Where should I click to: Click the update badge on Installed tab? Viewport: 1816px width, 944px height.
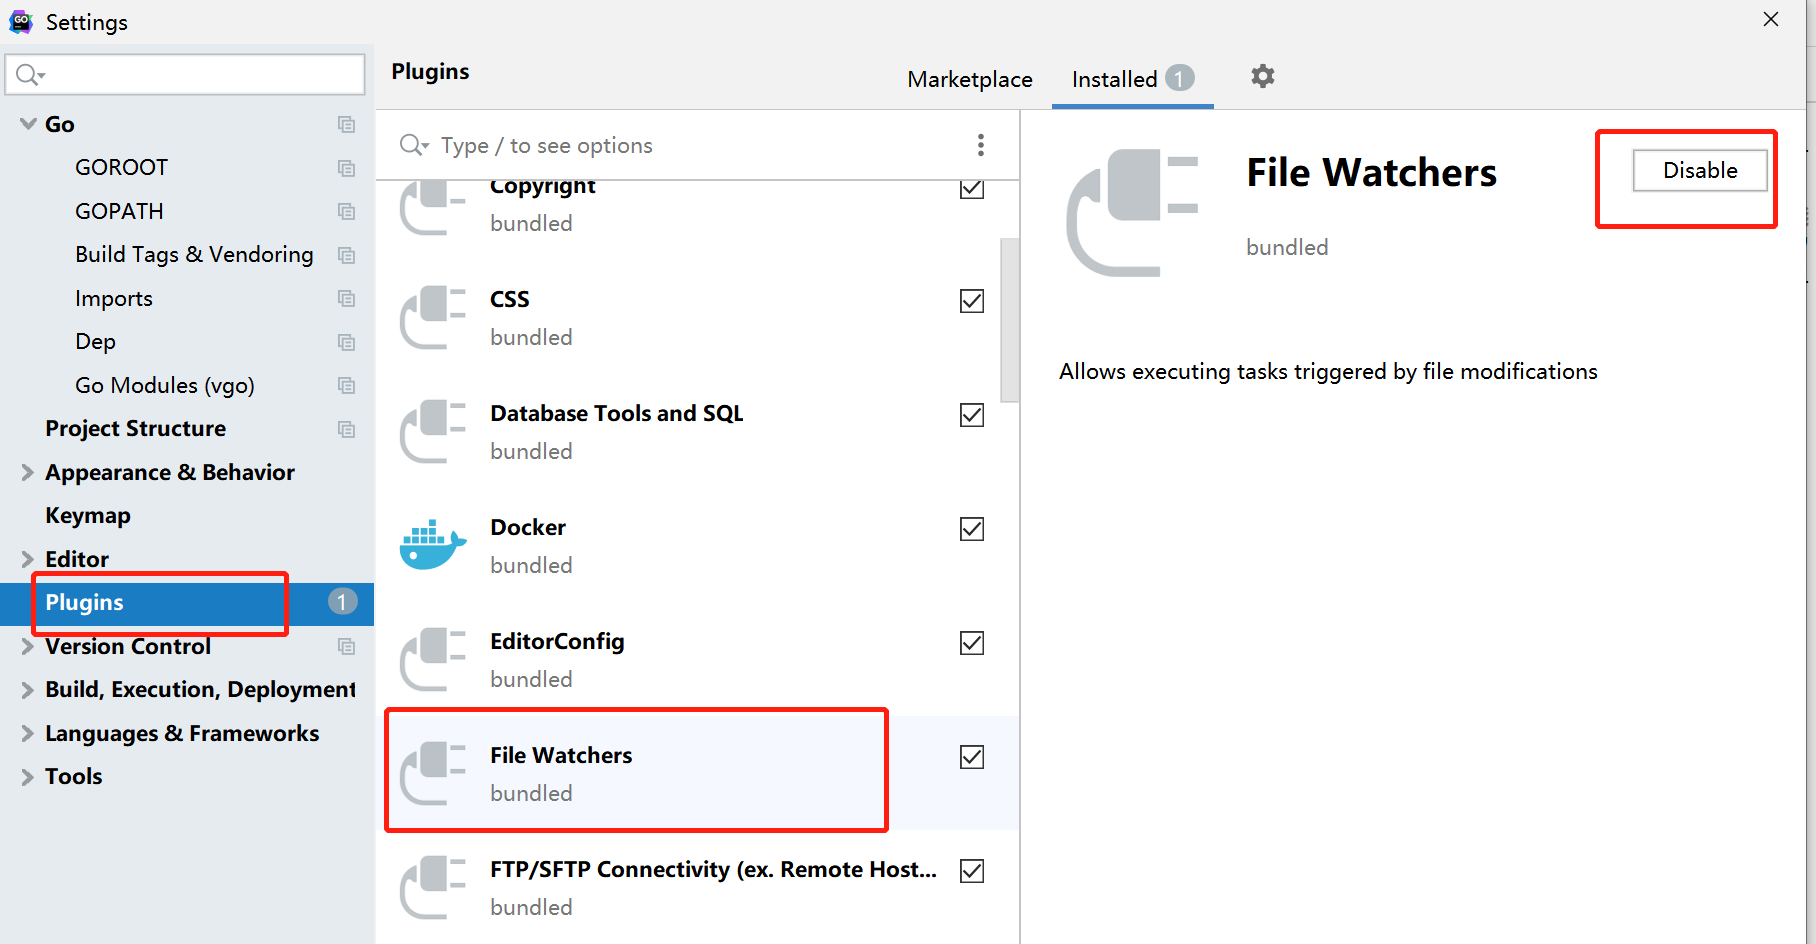click(1180, 78)
